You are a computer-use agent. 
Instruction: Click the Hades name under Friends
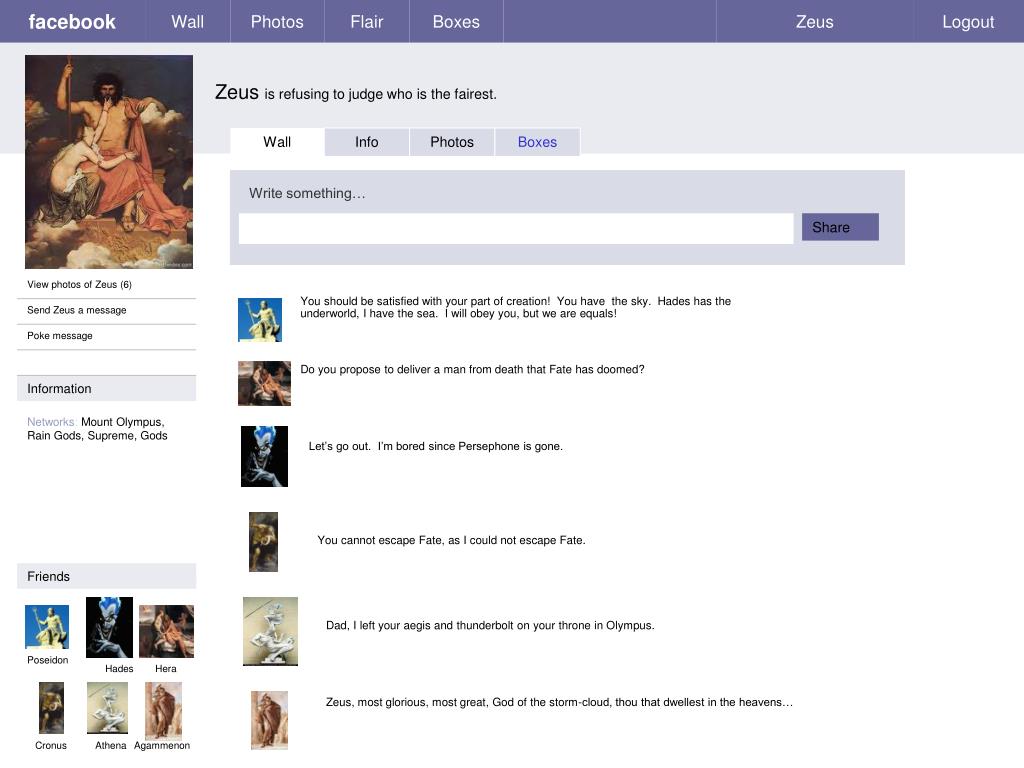tap(119, 669)
